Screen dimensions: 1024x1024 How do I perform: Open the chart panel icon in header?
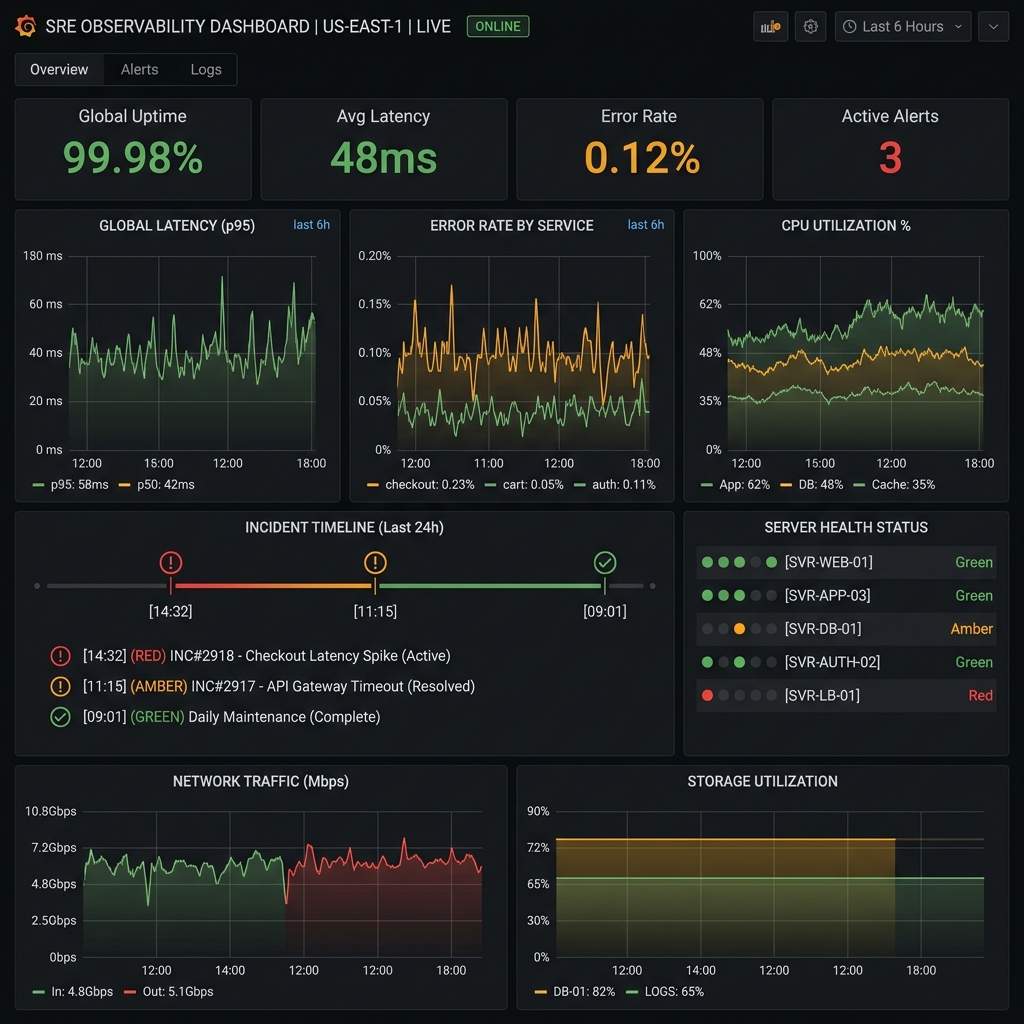click(x=771, y=27)
